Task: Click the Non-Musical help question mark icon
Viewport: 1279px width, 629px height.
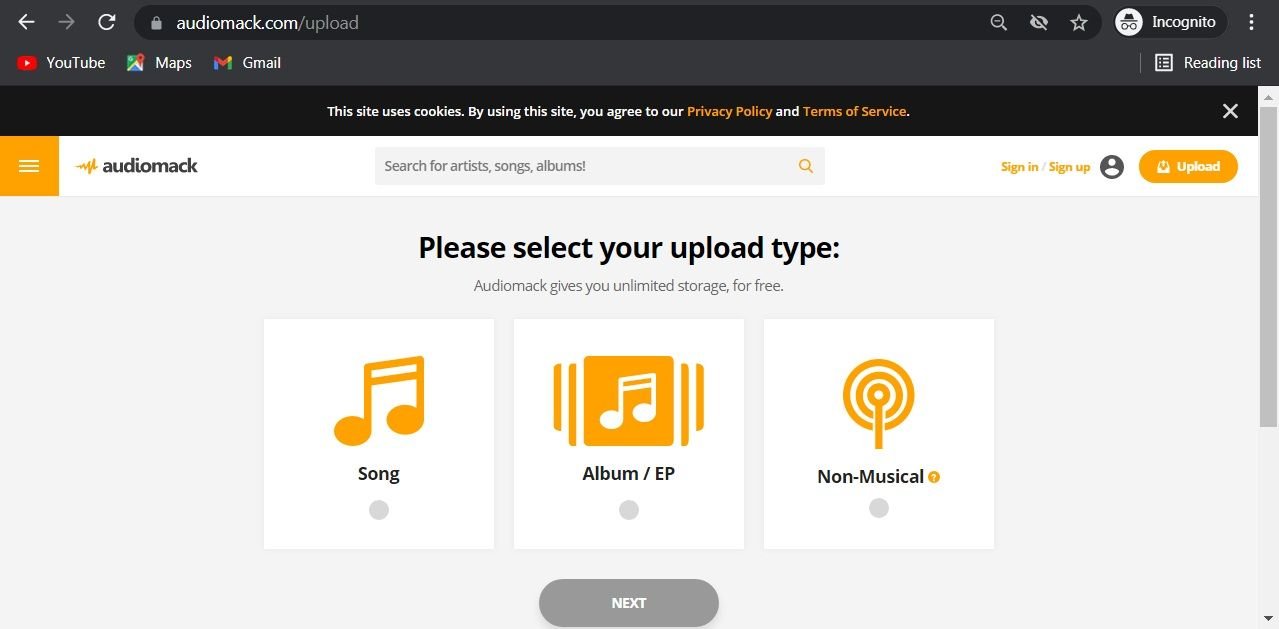Action: coord(934,477)
